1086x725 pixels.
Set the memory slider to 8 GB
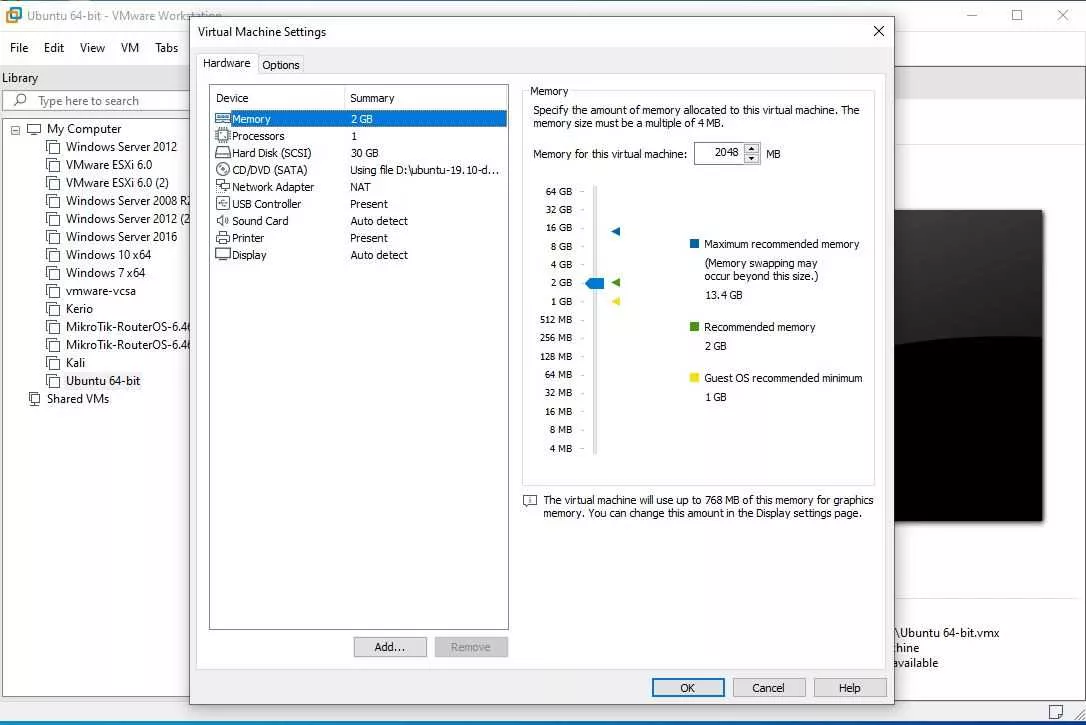pos(595,246)
